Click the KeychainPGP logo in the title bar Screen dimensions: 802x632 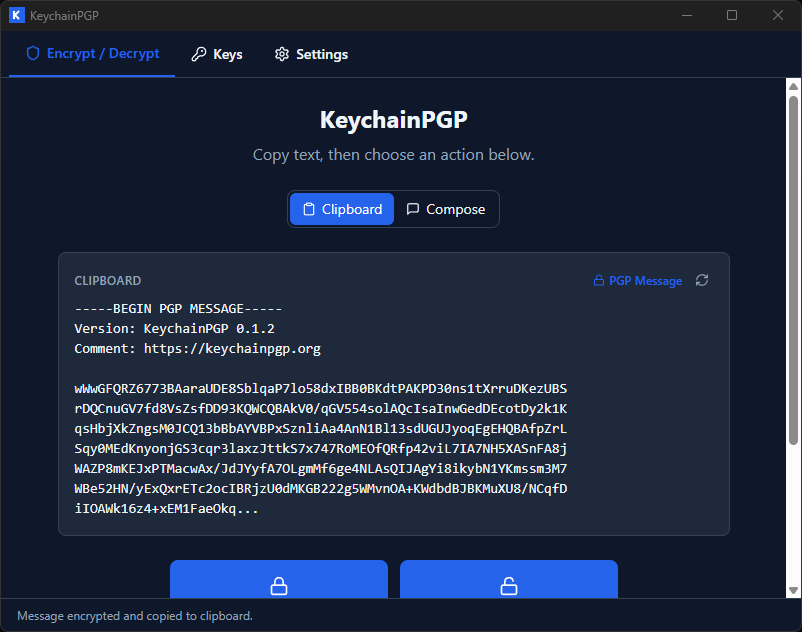[15, 15]
